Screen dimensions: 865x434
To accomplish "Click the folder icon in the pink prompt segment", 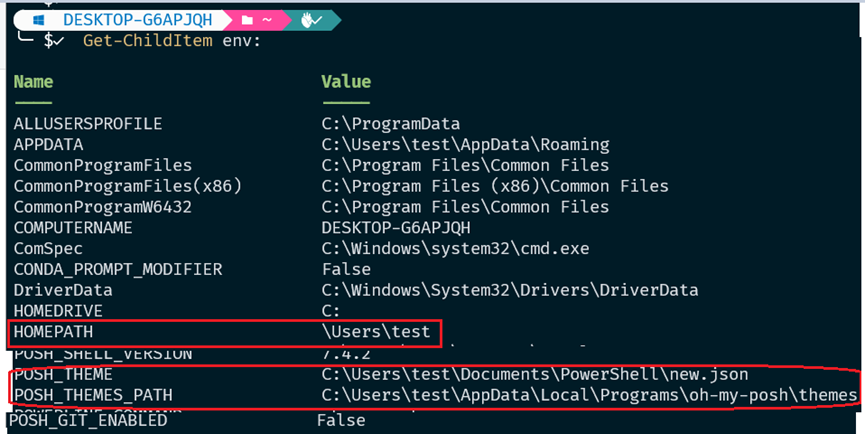I will click(247, 20).
